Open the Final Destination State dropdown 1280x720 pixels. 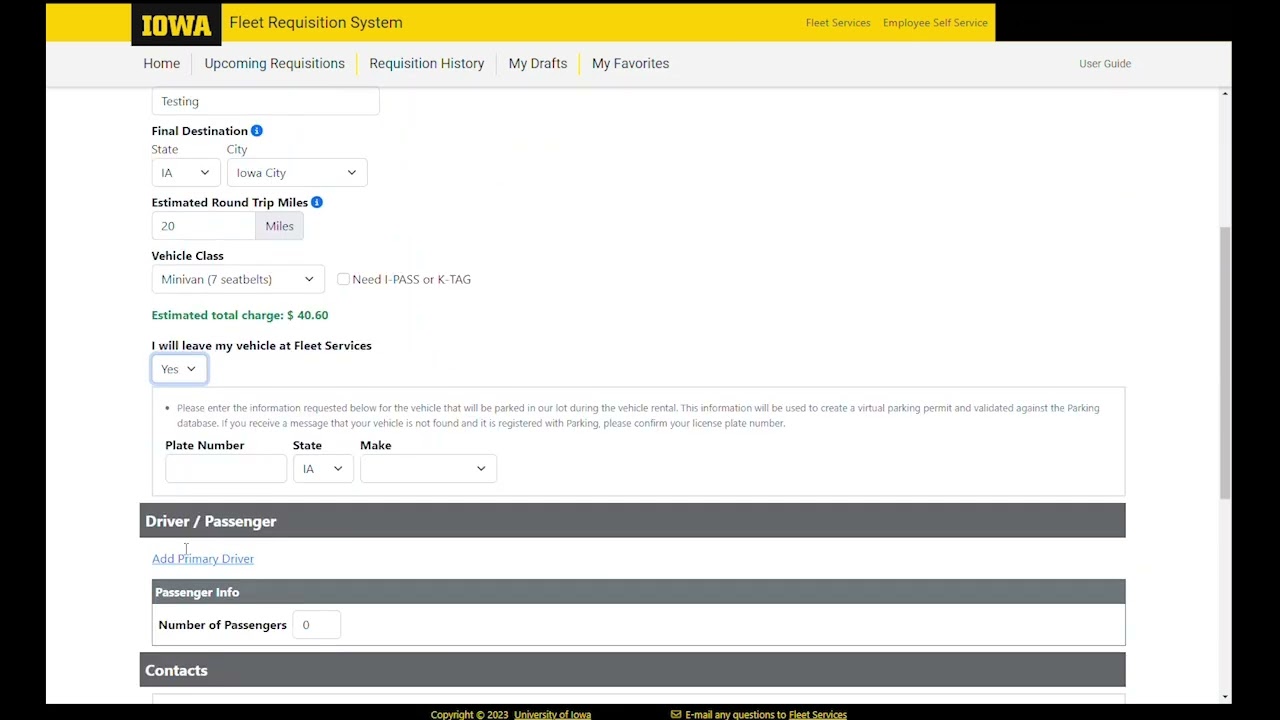tap(186, 173)
